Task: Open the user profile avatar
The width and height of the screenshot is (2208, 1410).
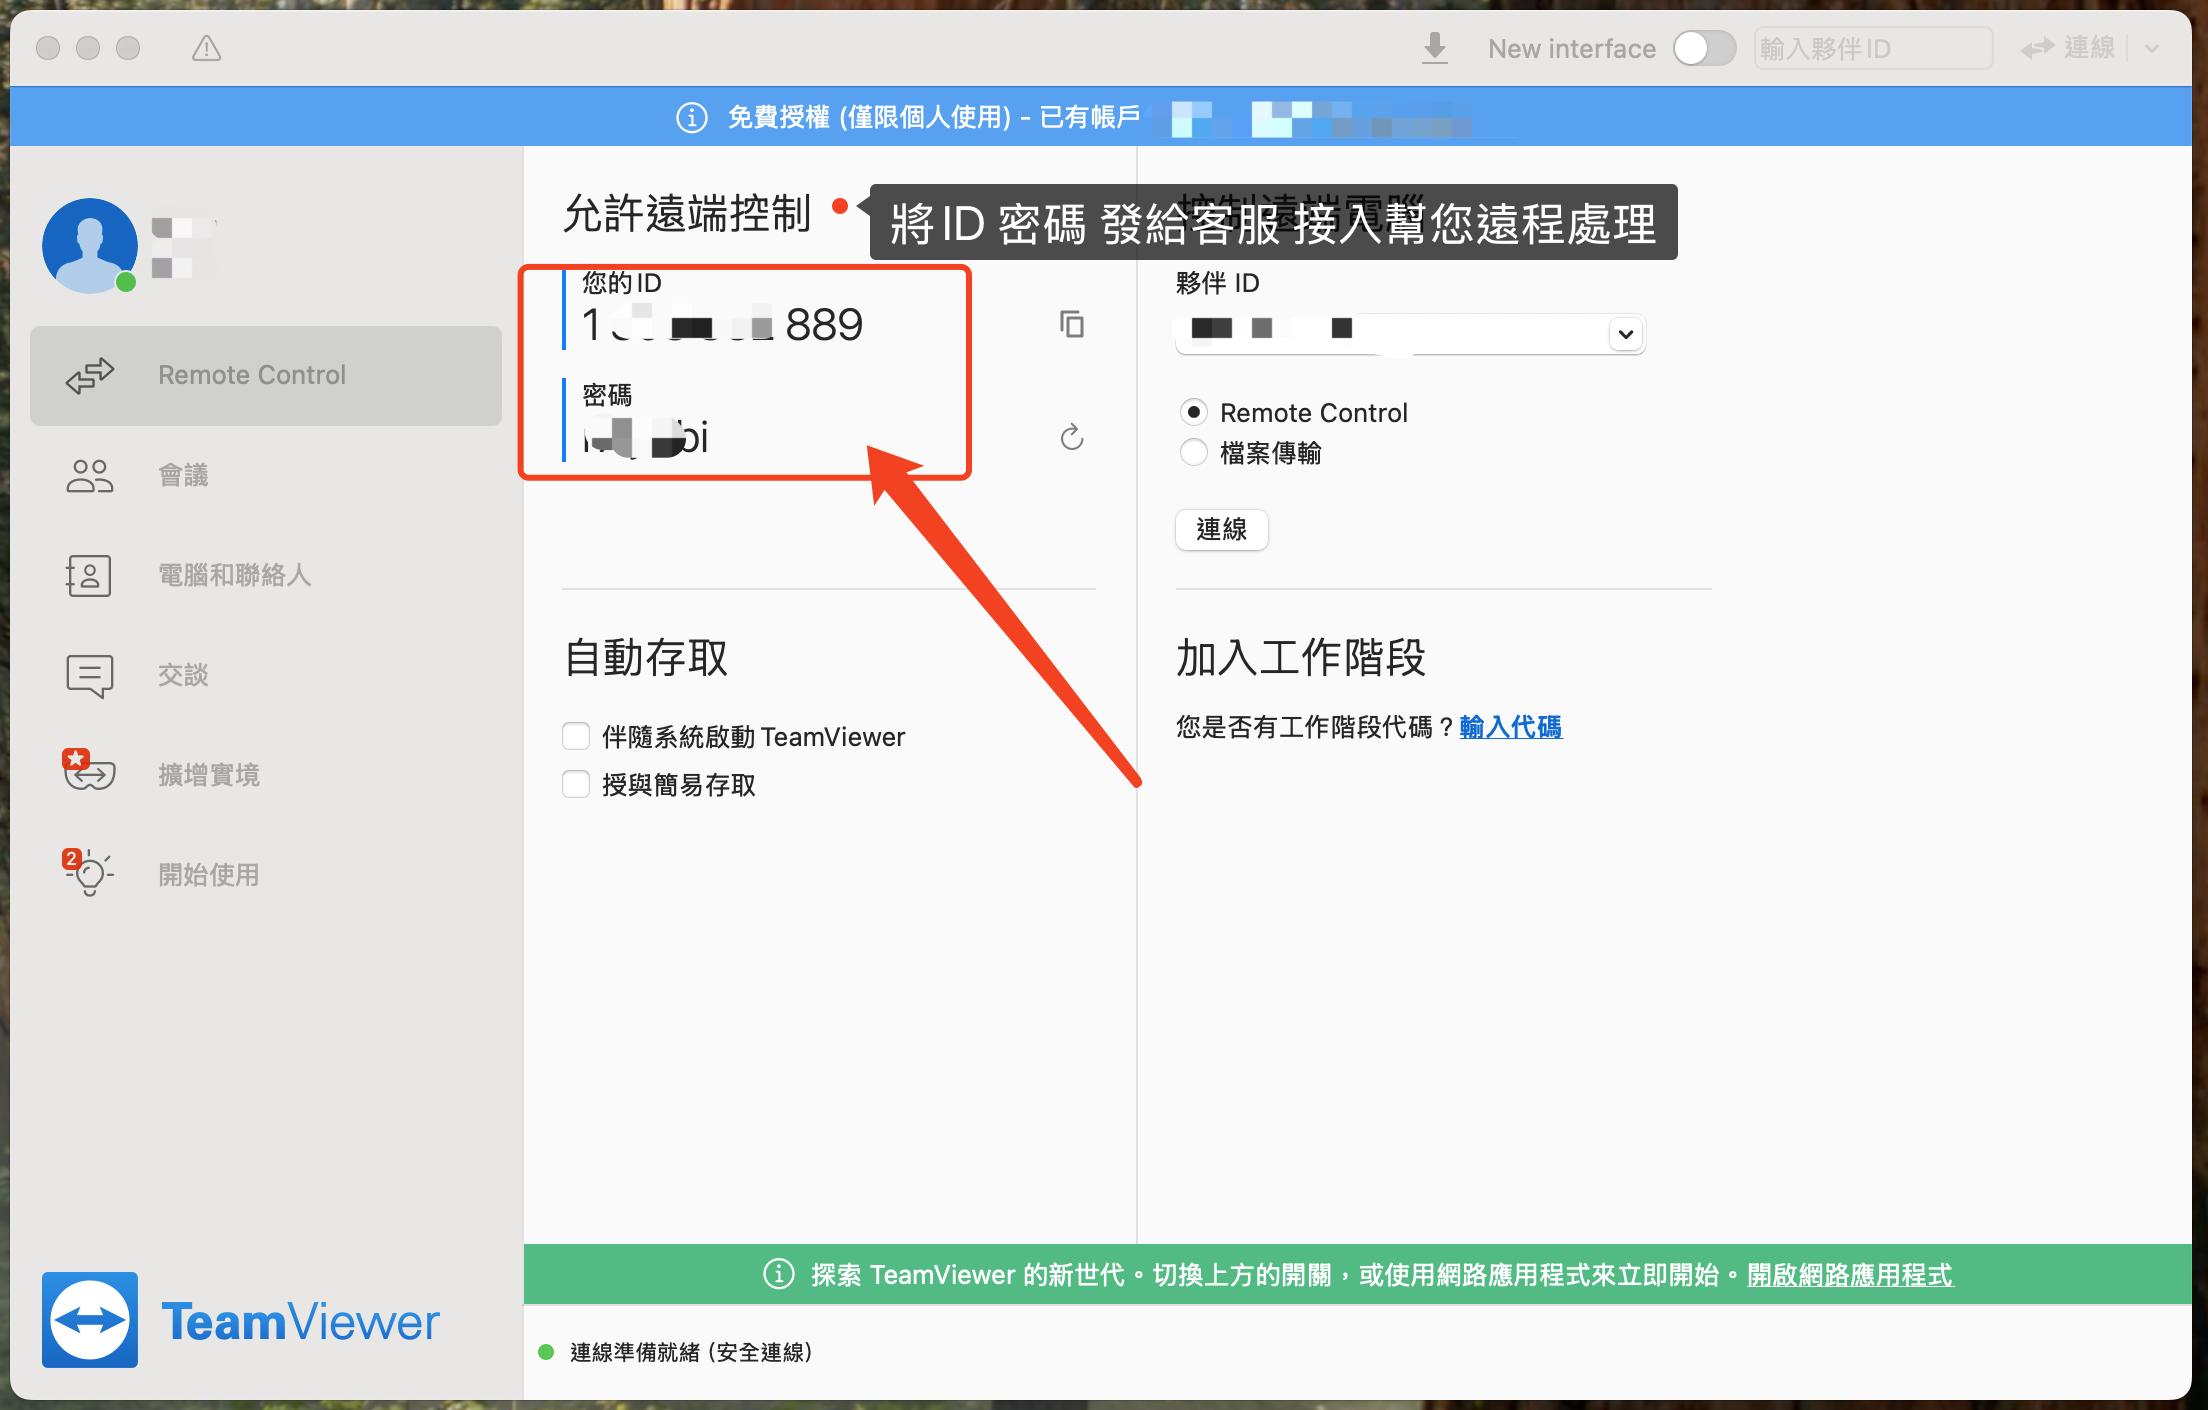Action: click(x=90, y=245)
